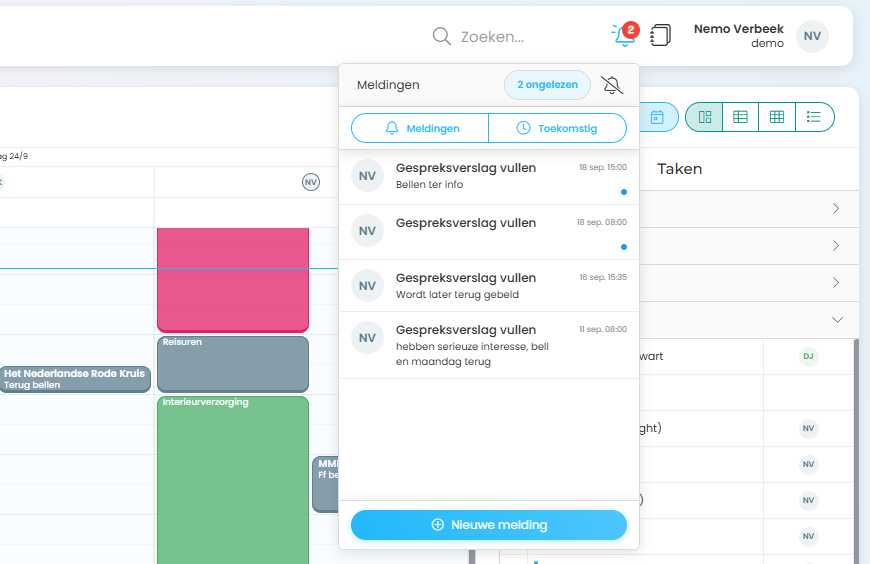Select the table rows view icon
The height and width of the screenshot is (564, 870).
(x=740, y=117)
